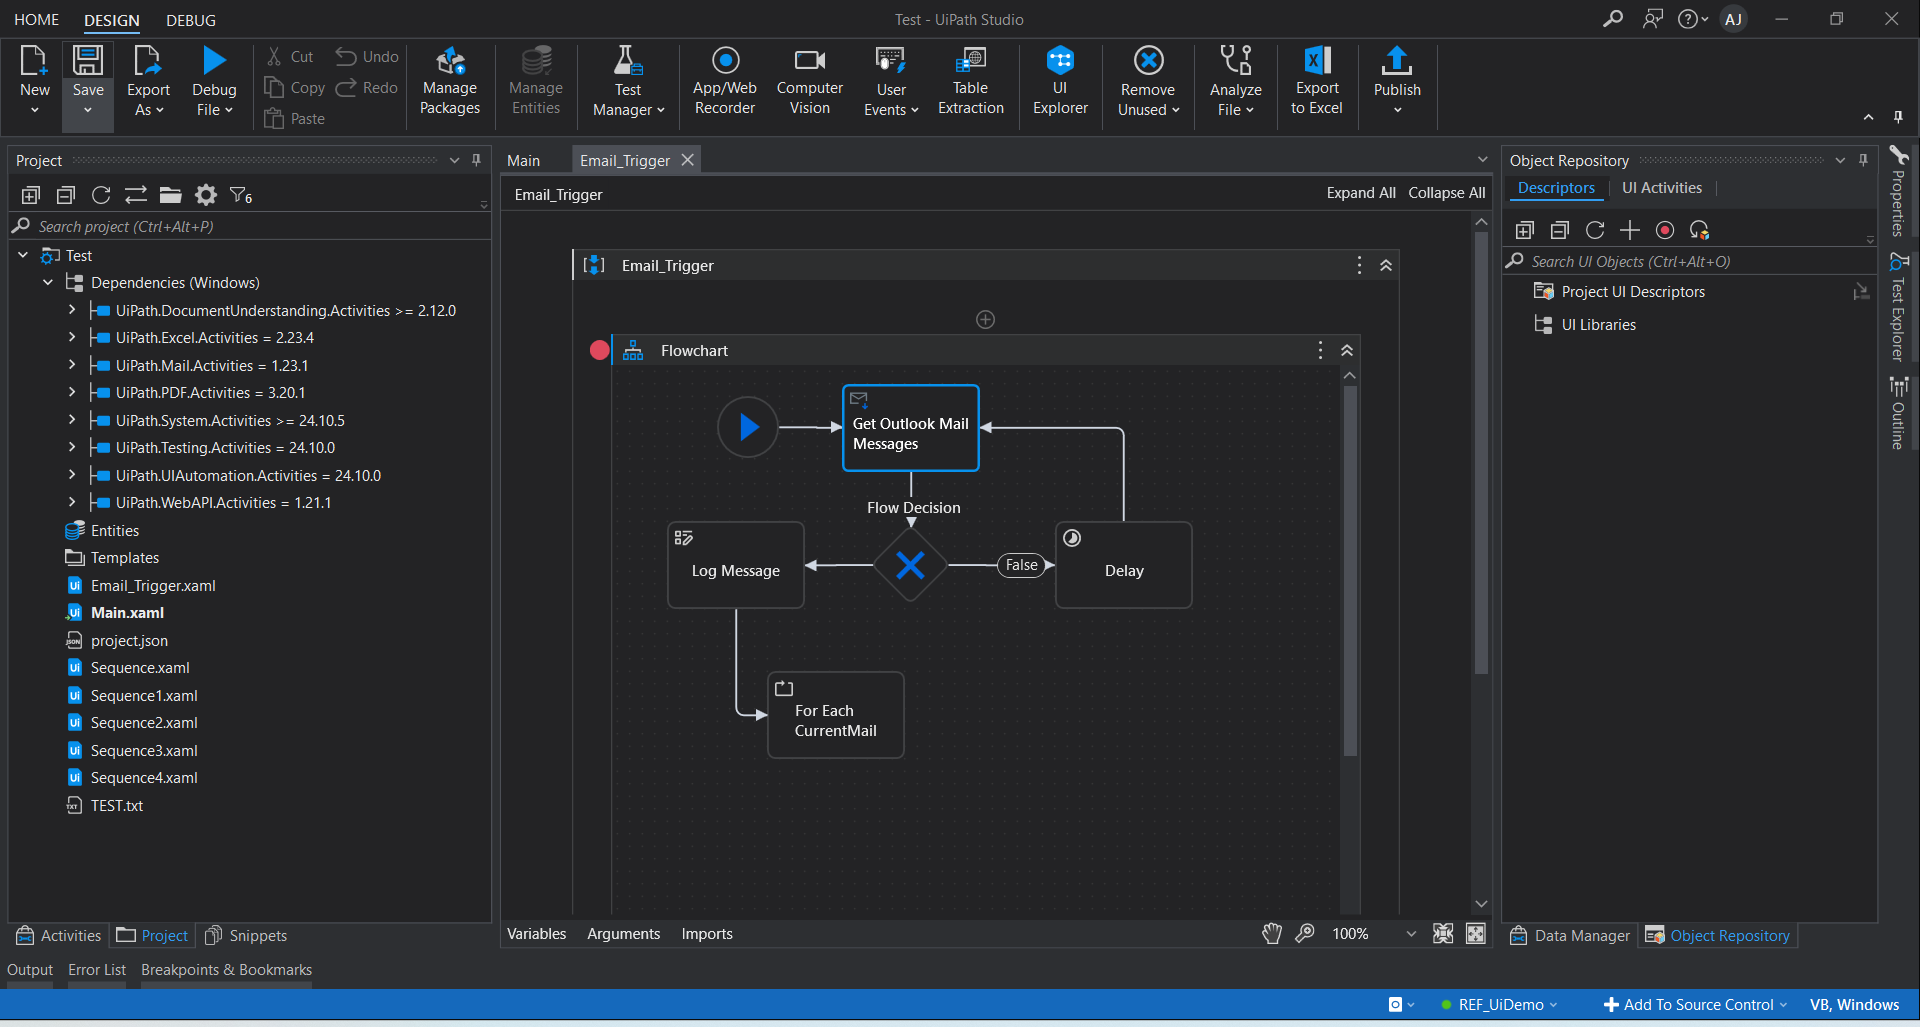
Task: Select the project.json file
Action: click(129, 641)
